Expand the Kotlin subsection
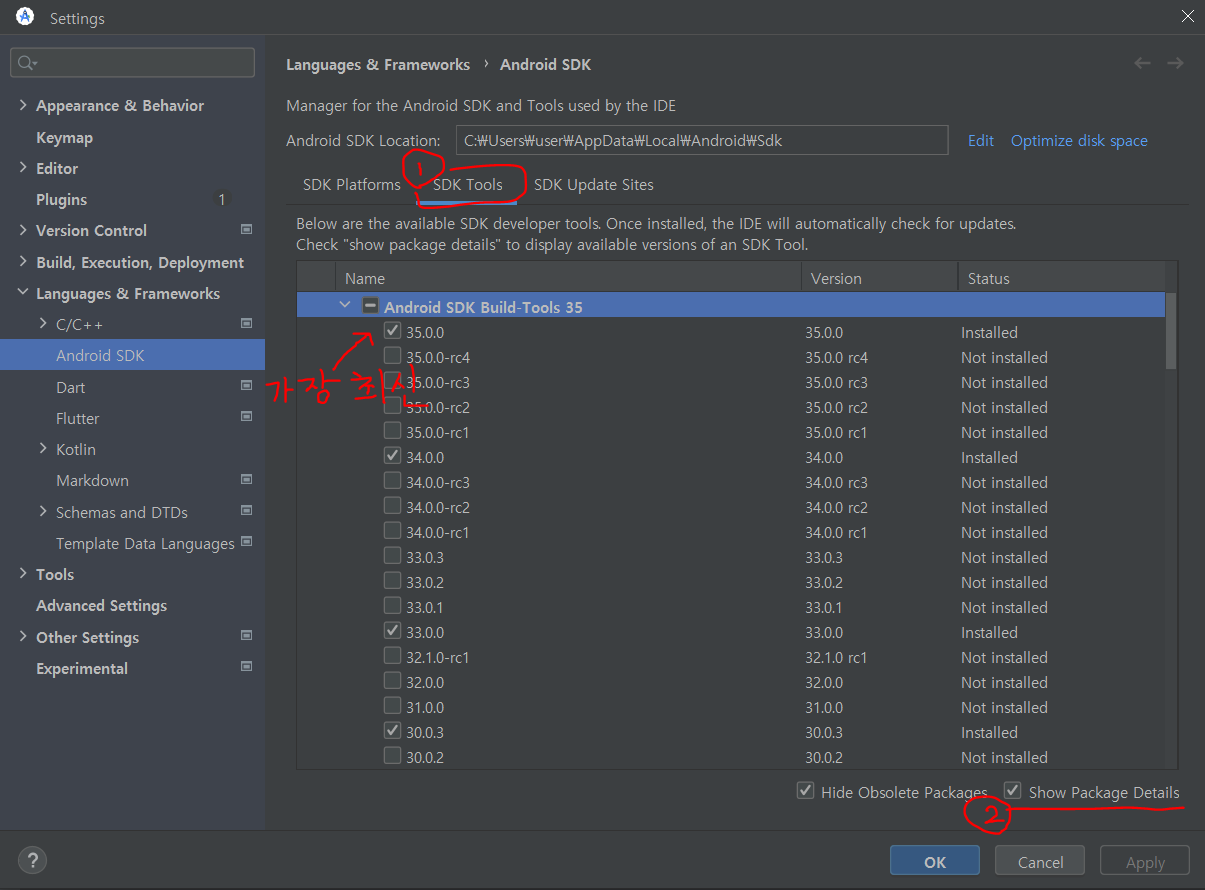1205x890 pixels. click(43, 449)
